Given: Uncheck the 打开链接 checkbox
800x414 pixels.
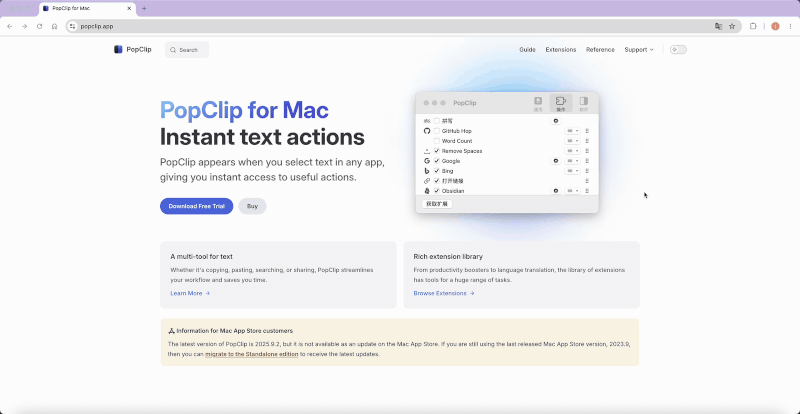Looking at the screenshot, I should [437, 181].
